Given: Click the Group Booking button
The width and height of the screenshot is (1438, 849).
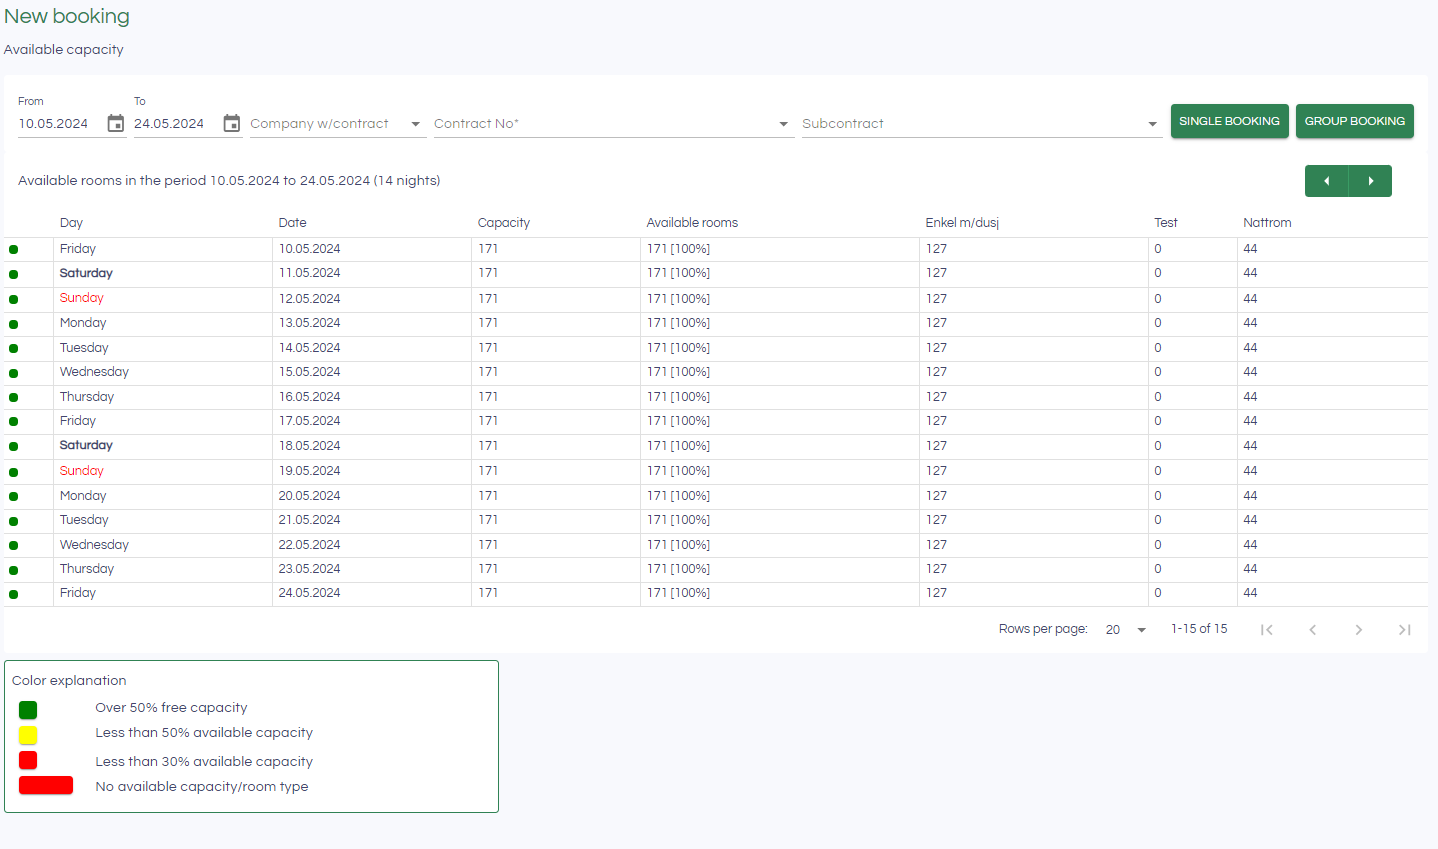Looking at the screenshot, I should pyautogui.click(x=1354, y=121).
